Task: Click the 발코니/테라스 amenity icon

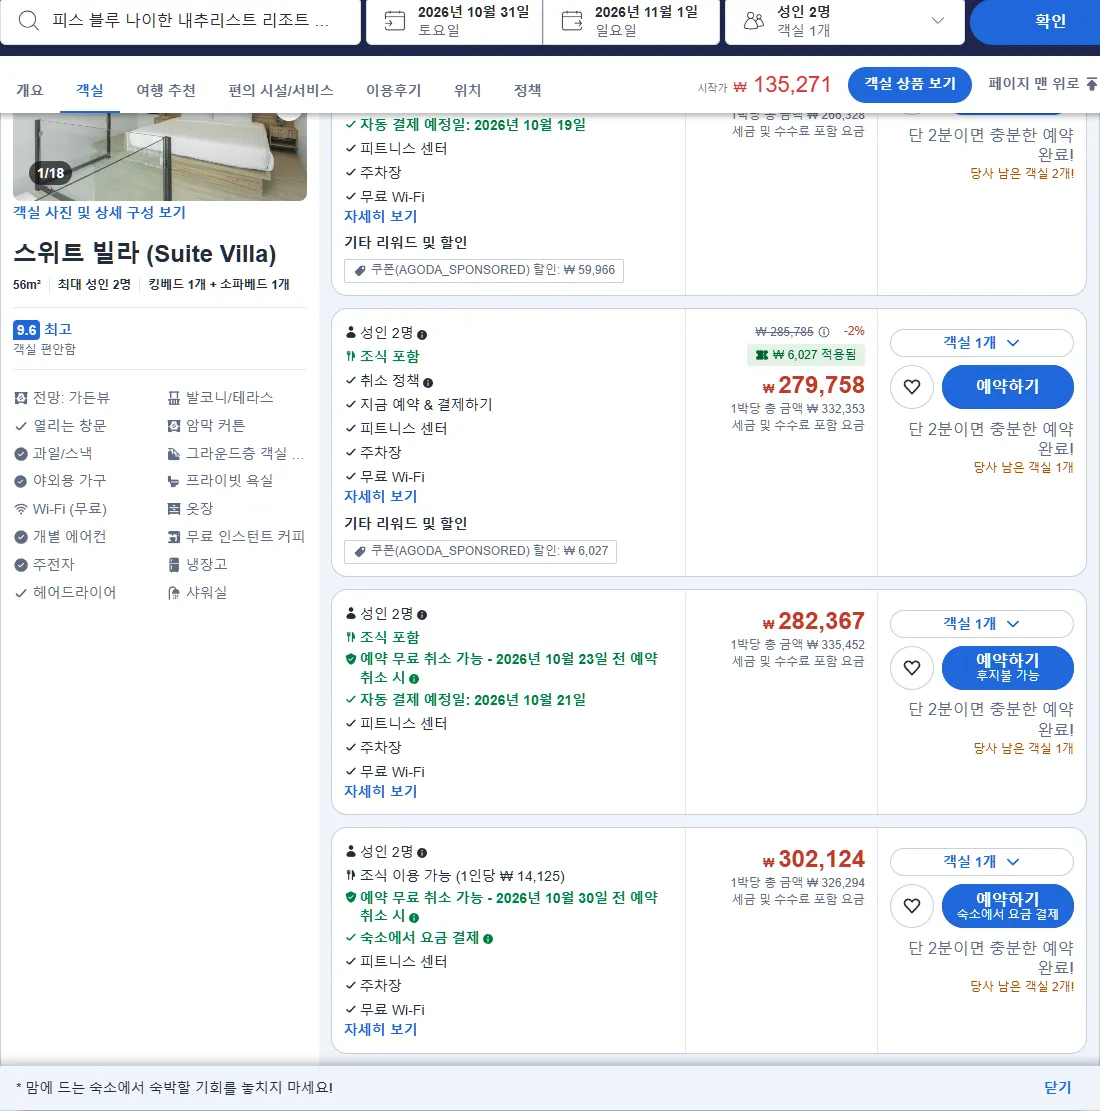Action: coord(174,398)
